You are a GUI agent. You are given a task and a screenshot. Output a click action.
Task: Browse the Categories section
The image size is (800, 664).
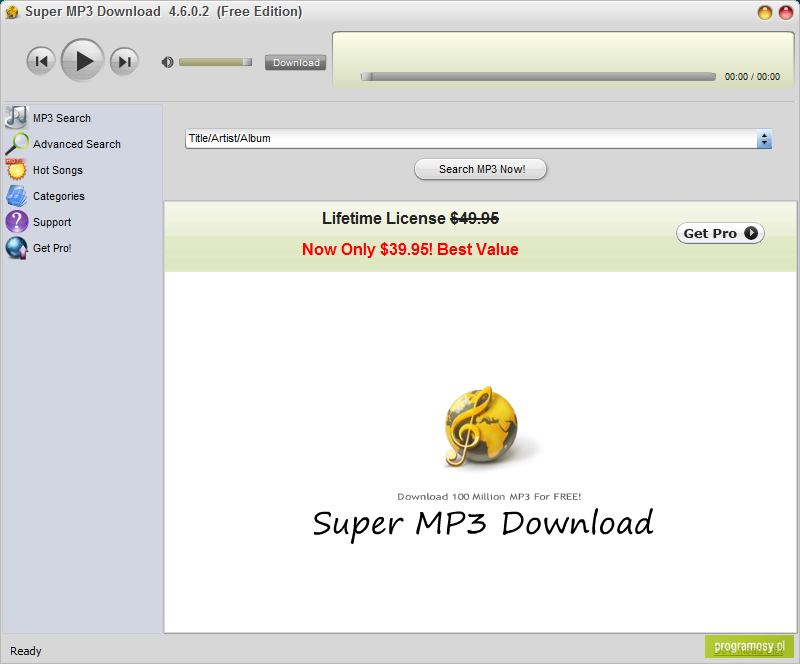(59, 196)
